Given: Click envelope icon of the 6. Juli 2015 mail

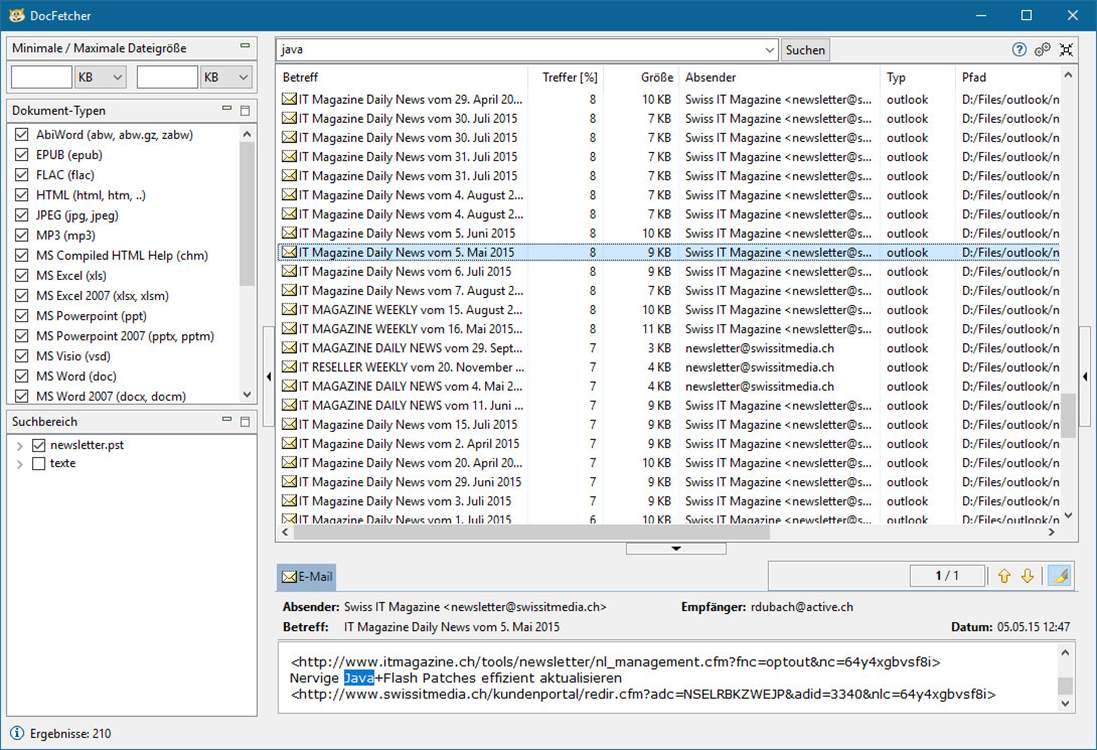Looking at the screenshot, I should coord(289,271).
